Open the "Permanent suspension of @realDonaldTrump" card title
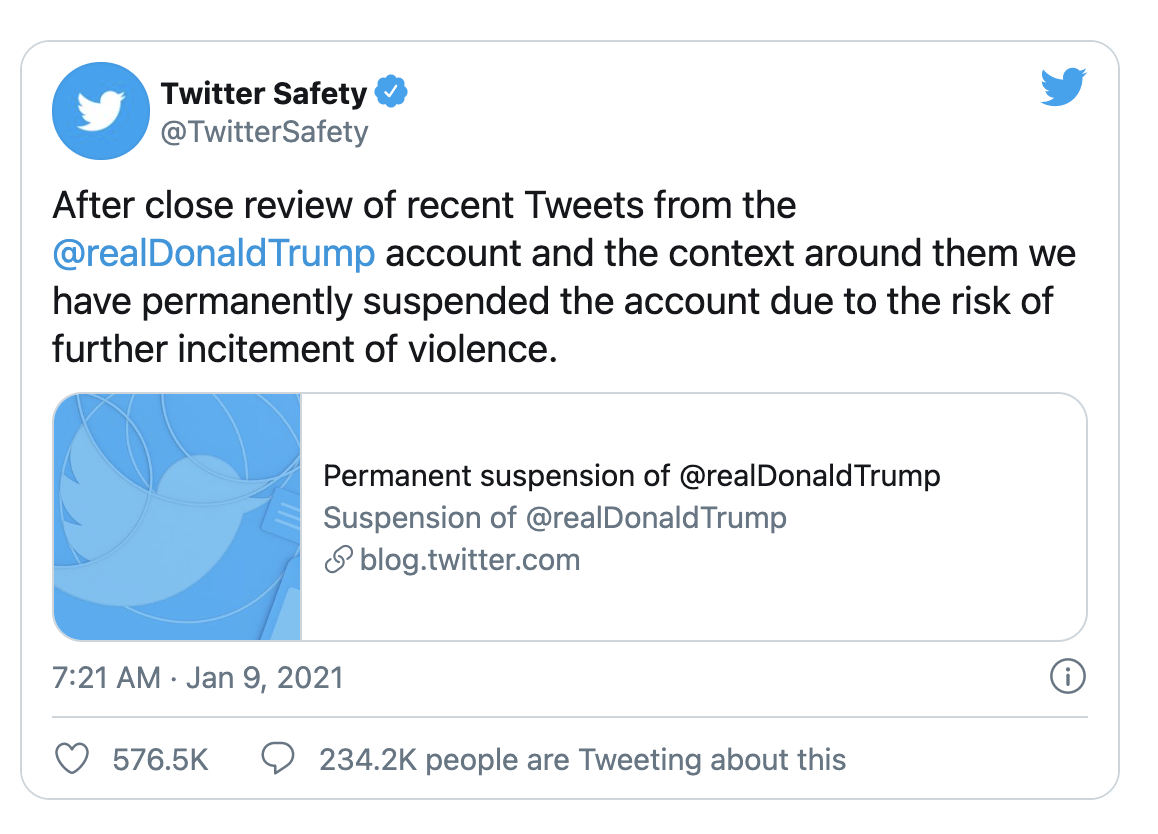The width and height of the screenshot is (1158, 834). click(x=632, y=475)
